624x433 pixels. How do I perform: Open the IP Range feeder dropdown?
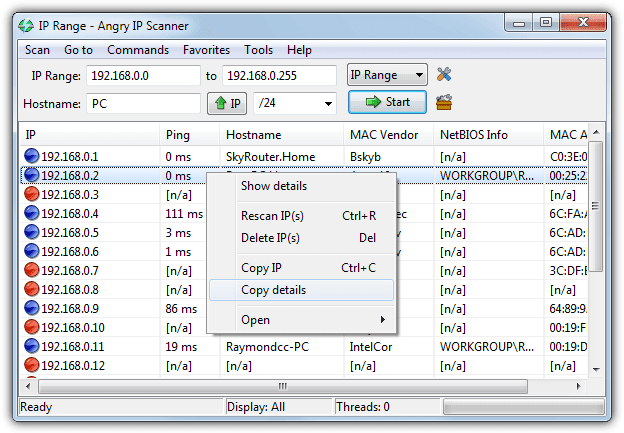coord(387,75)
